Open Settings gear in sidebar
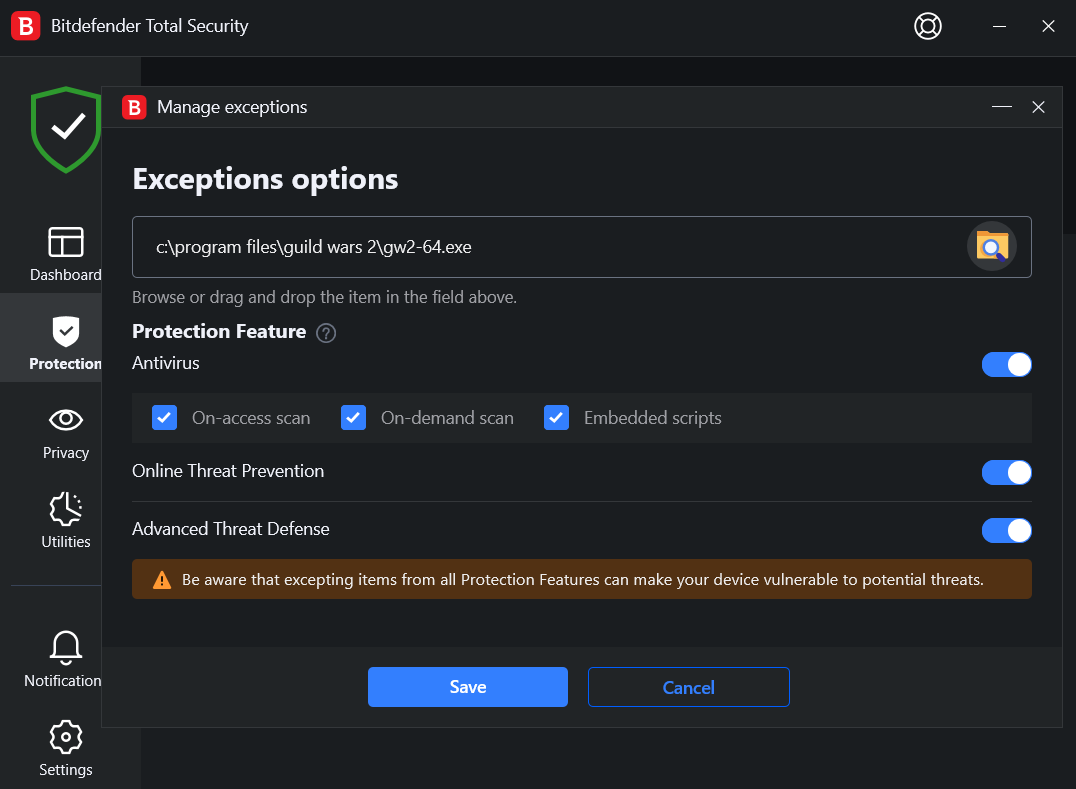Screen dimensions: 1076x789 [66, 749]
